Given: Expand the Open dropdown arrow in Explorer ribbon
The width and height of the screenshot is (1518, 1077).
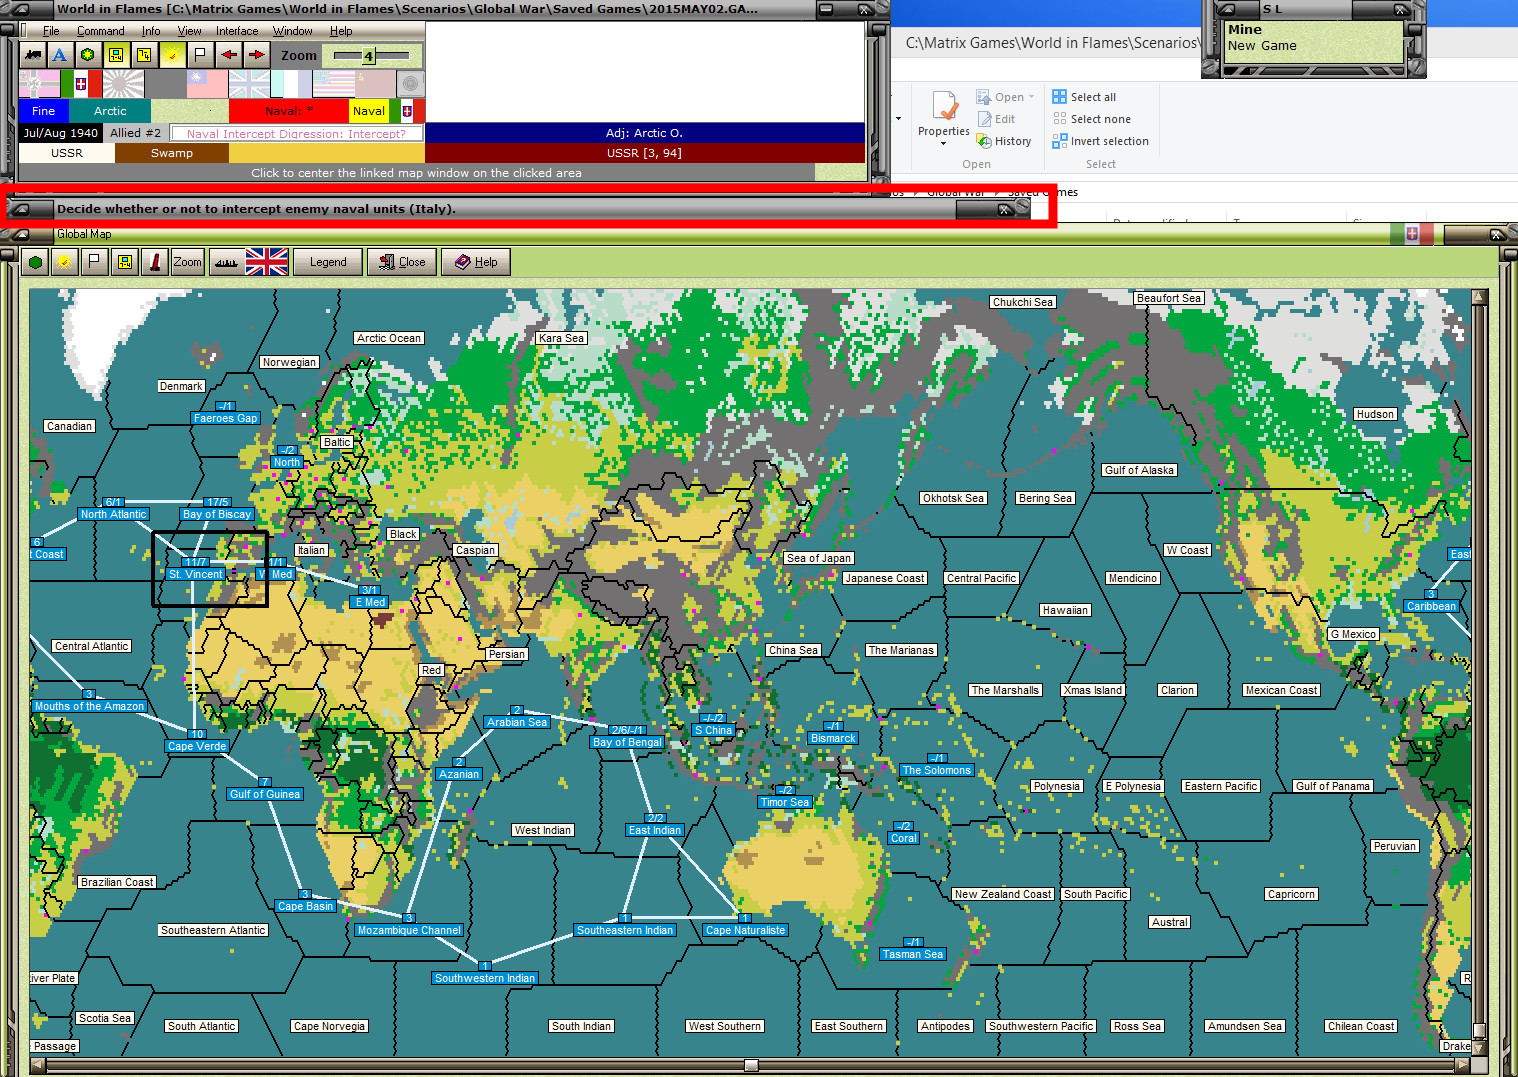Looking at the screenshot, I should (x=1031, y=97).
